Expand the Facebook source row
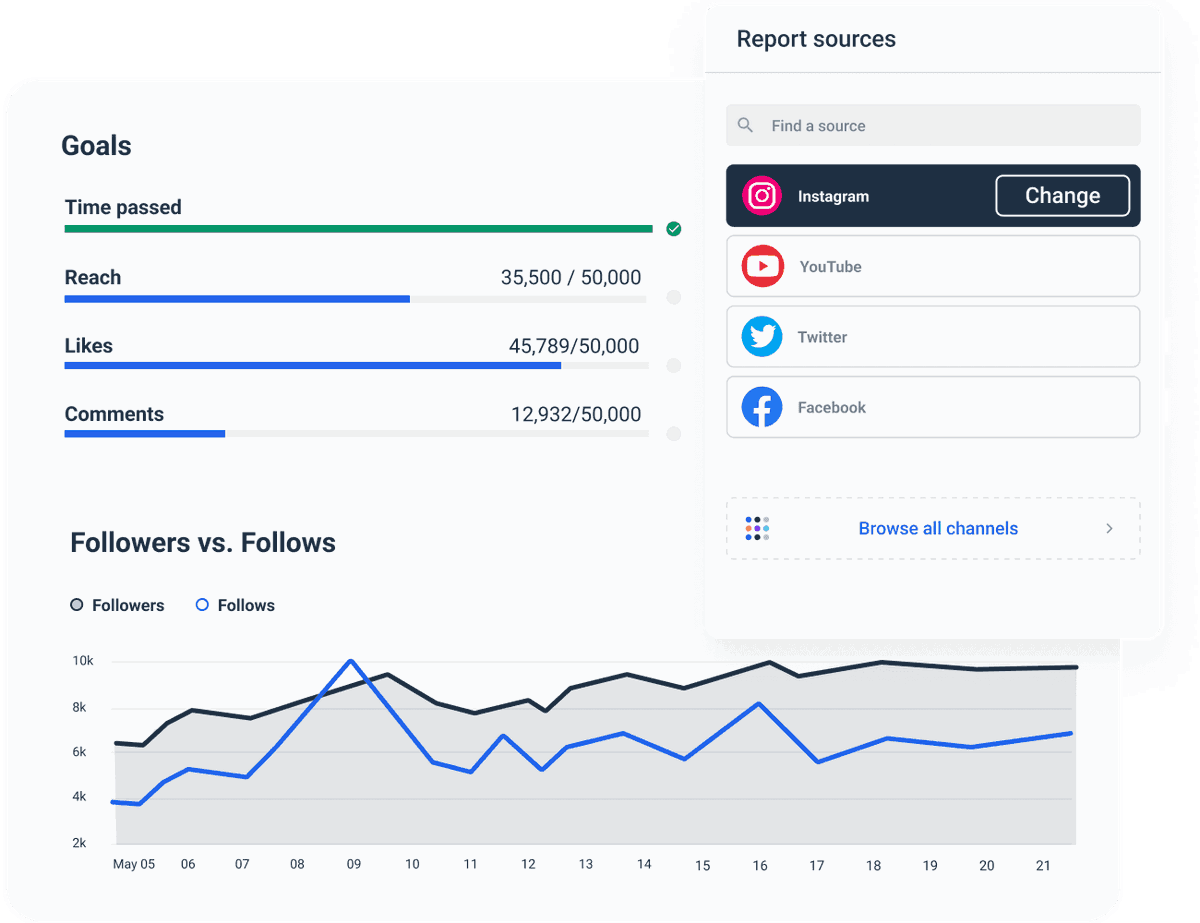This screenshot has width=1200, height=923. click(933, 407)
